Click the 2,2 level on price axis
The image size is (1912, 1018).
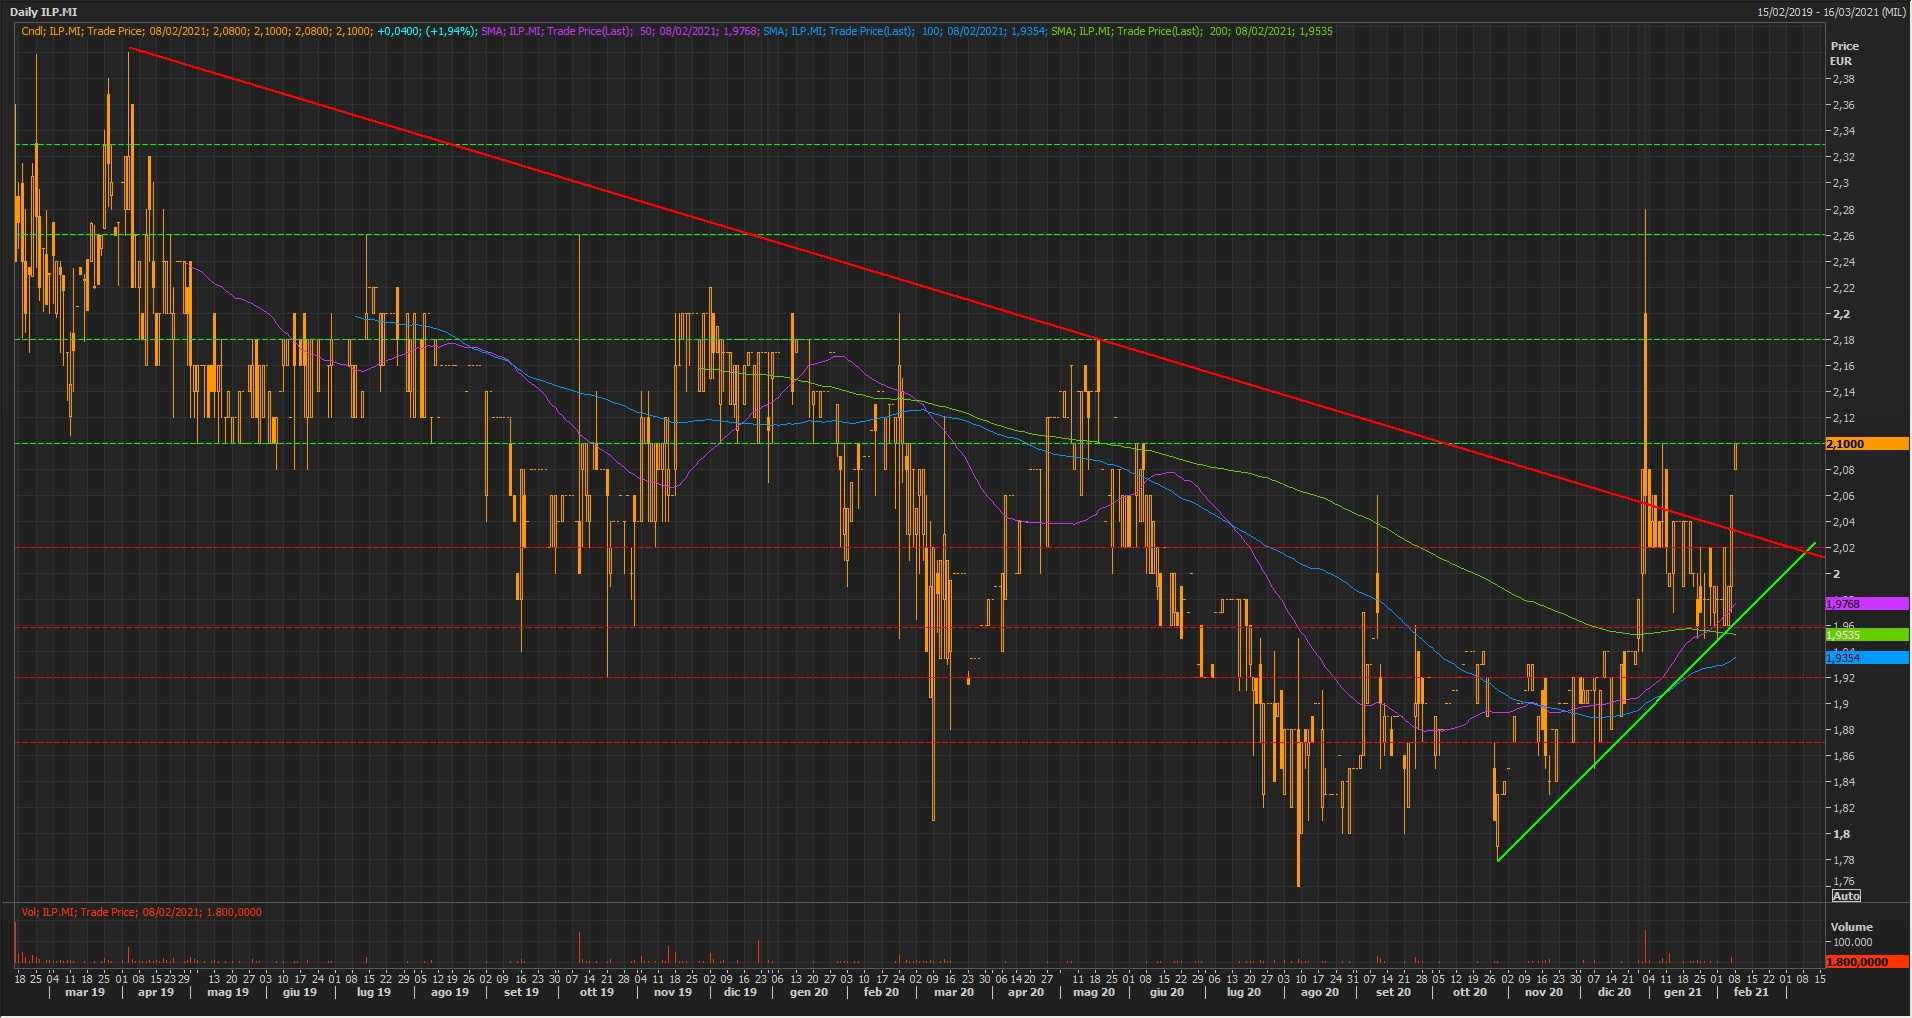1840,314
